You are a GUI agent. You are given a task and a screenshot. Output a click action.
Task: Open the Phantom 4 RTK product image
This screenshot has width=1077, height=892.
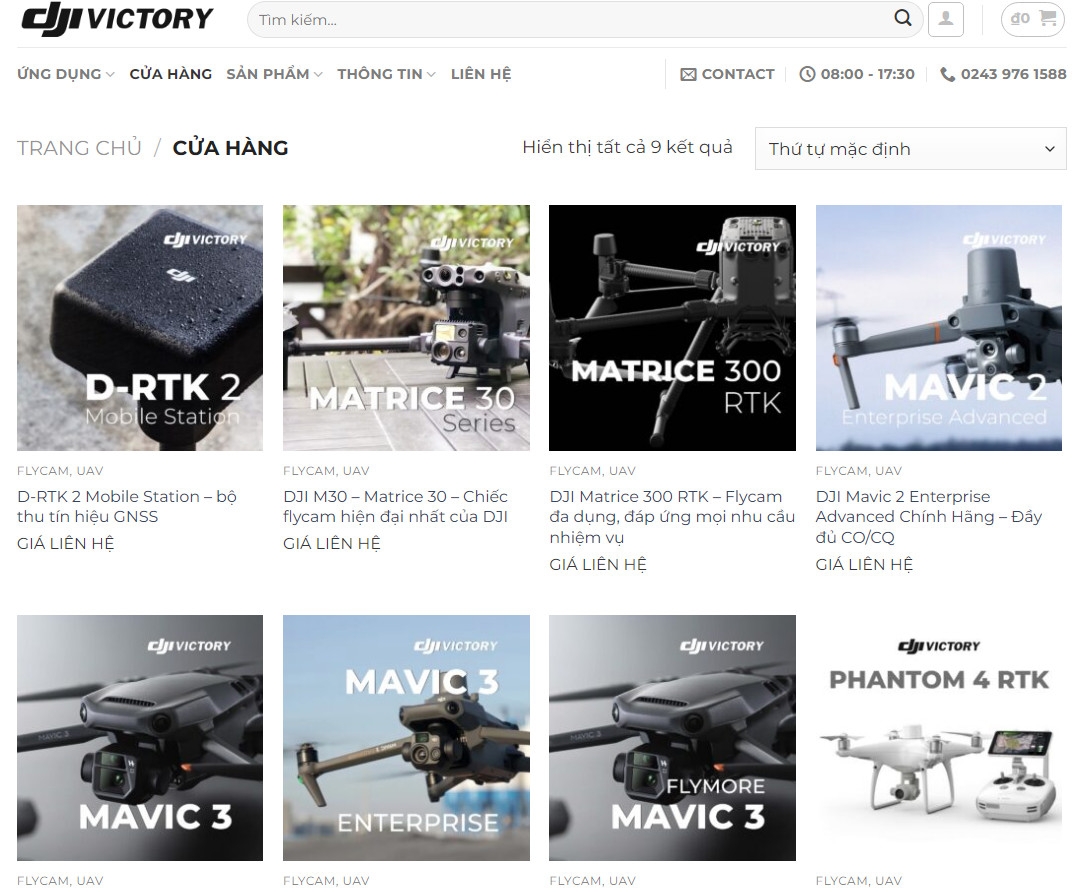pos(939,737)
